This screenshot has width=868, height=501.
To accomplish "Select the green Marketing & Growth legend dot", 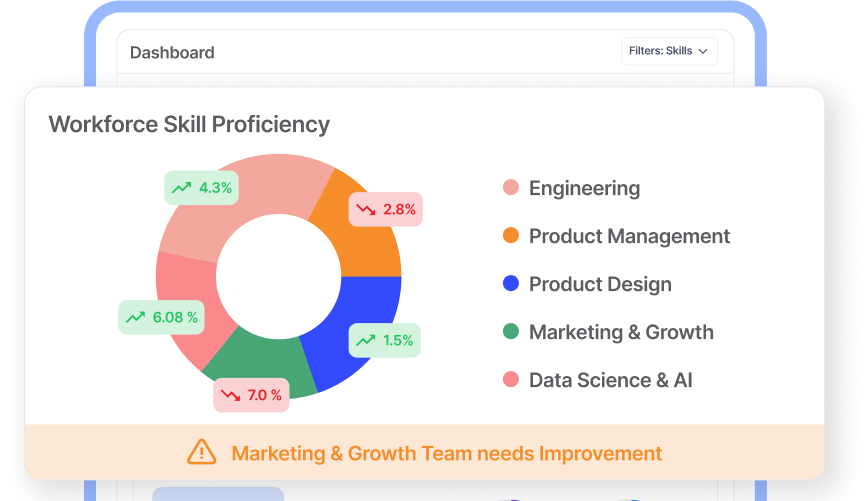I will point(510,332).
